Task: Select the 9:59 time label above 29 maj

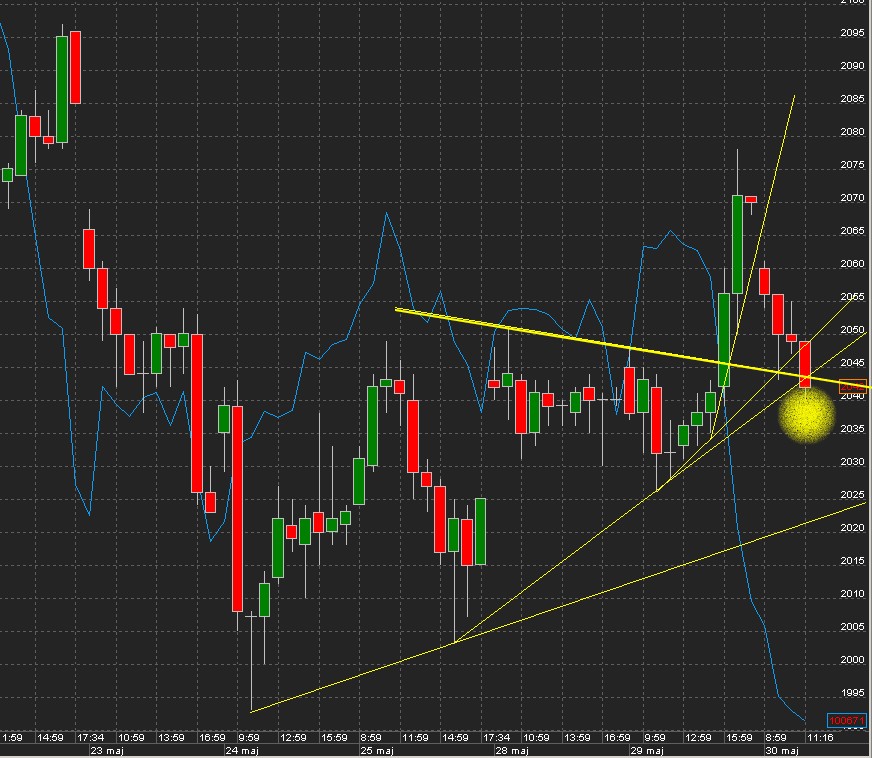Action: (x=655, y=737)
